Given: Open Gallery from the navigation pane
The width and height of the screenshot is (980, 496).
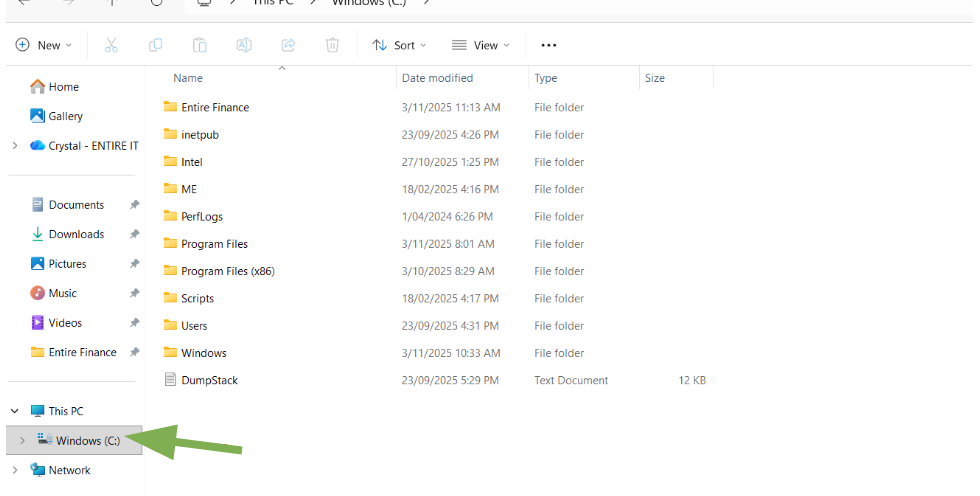Looking at the screenshot, I should tap(65, 116).
